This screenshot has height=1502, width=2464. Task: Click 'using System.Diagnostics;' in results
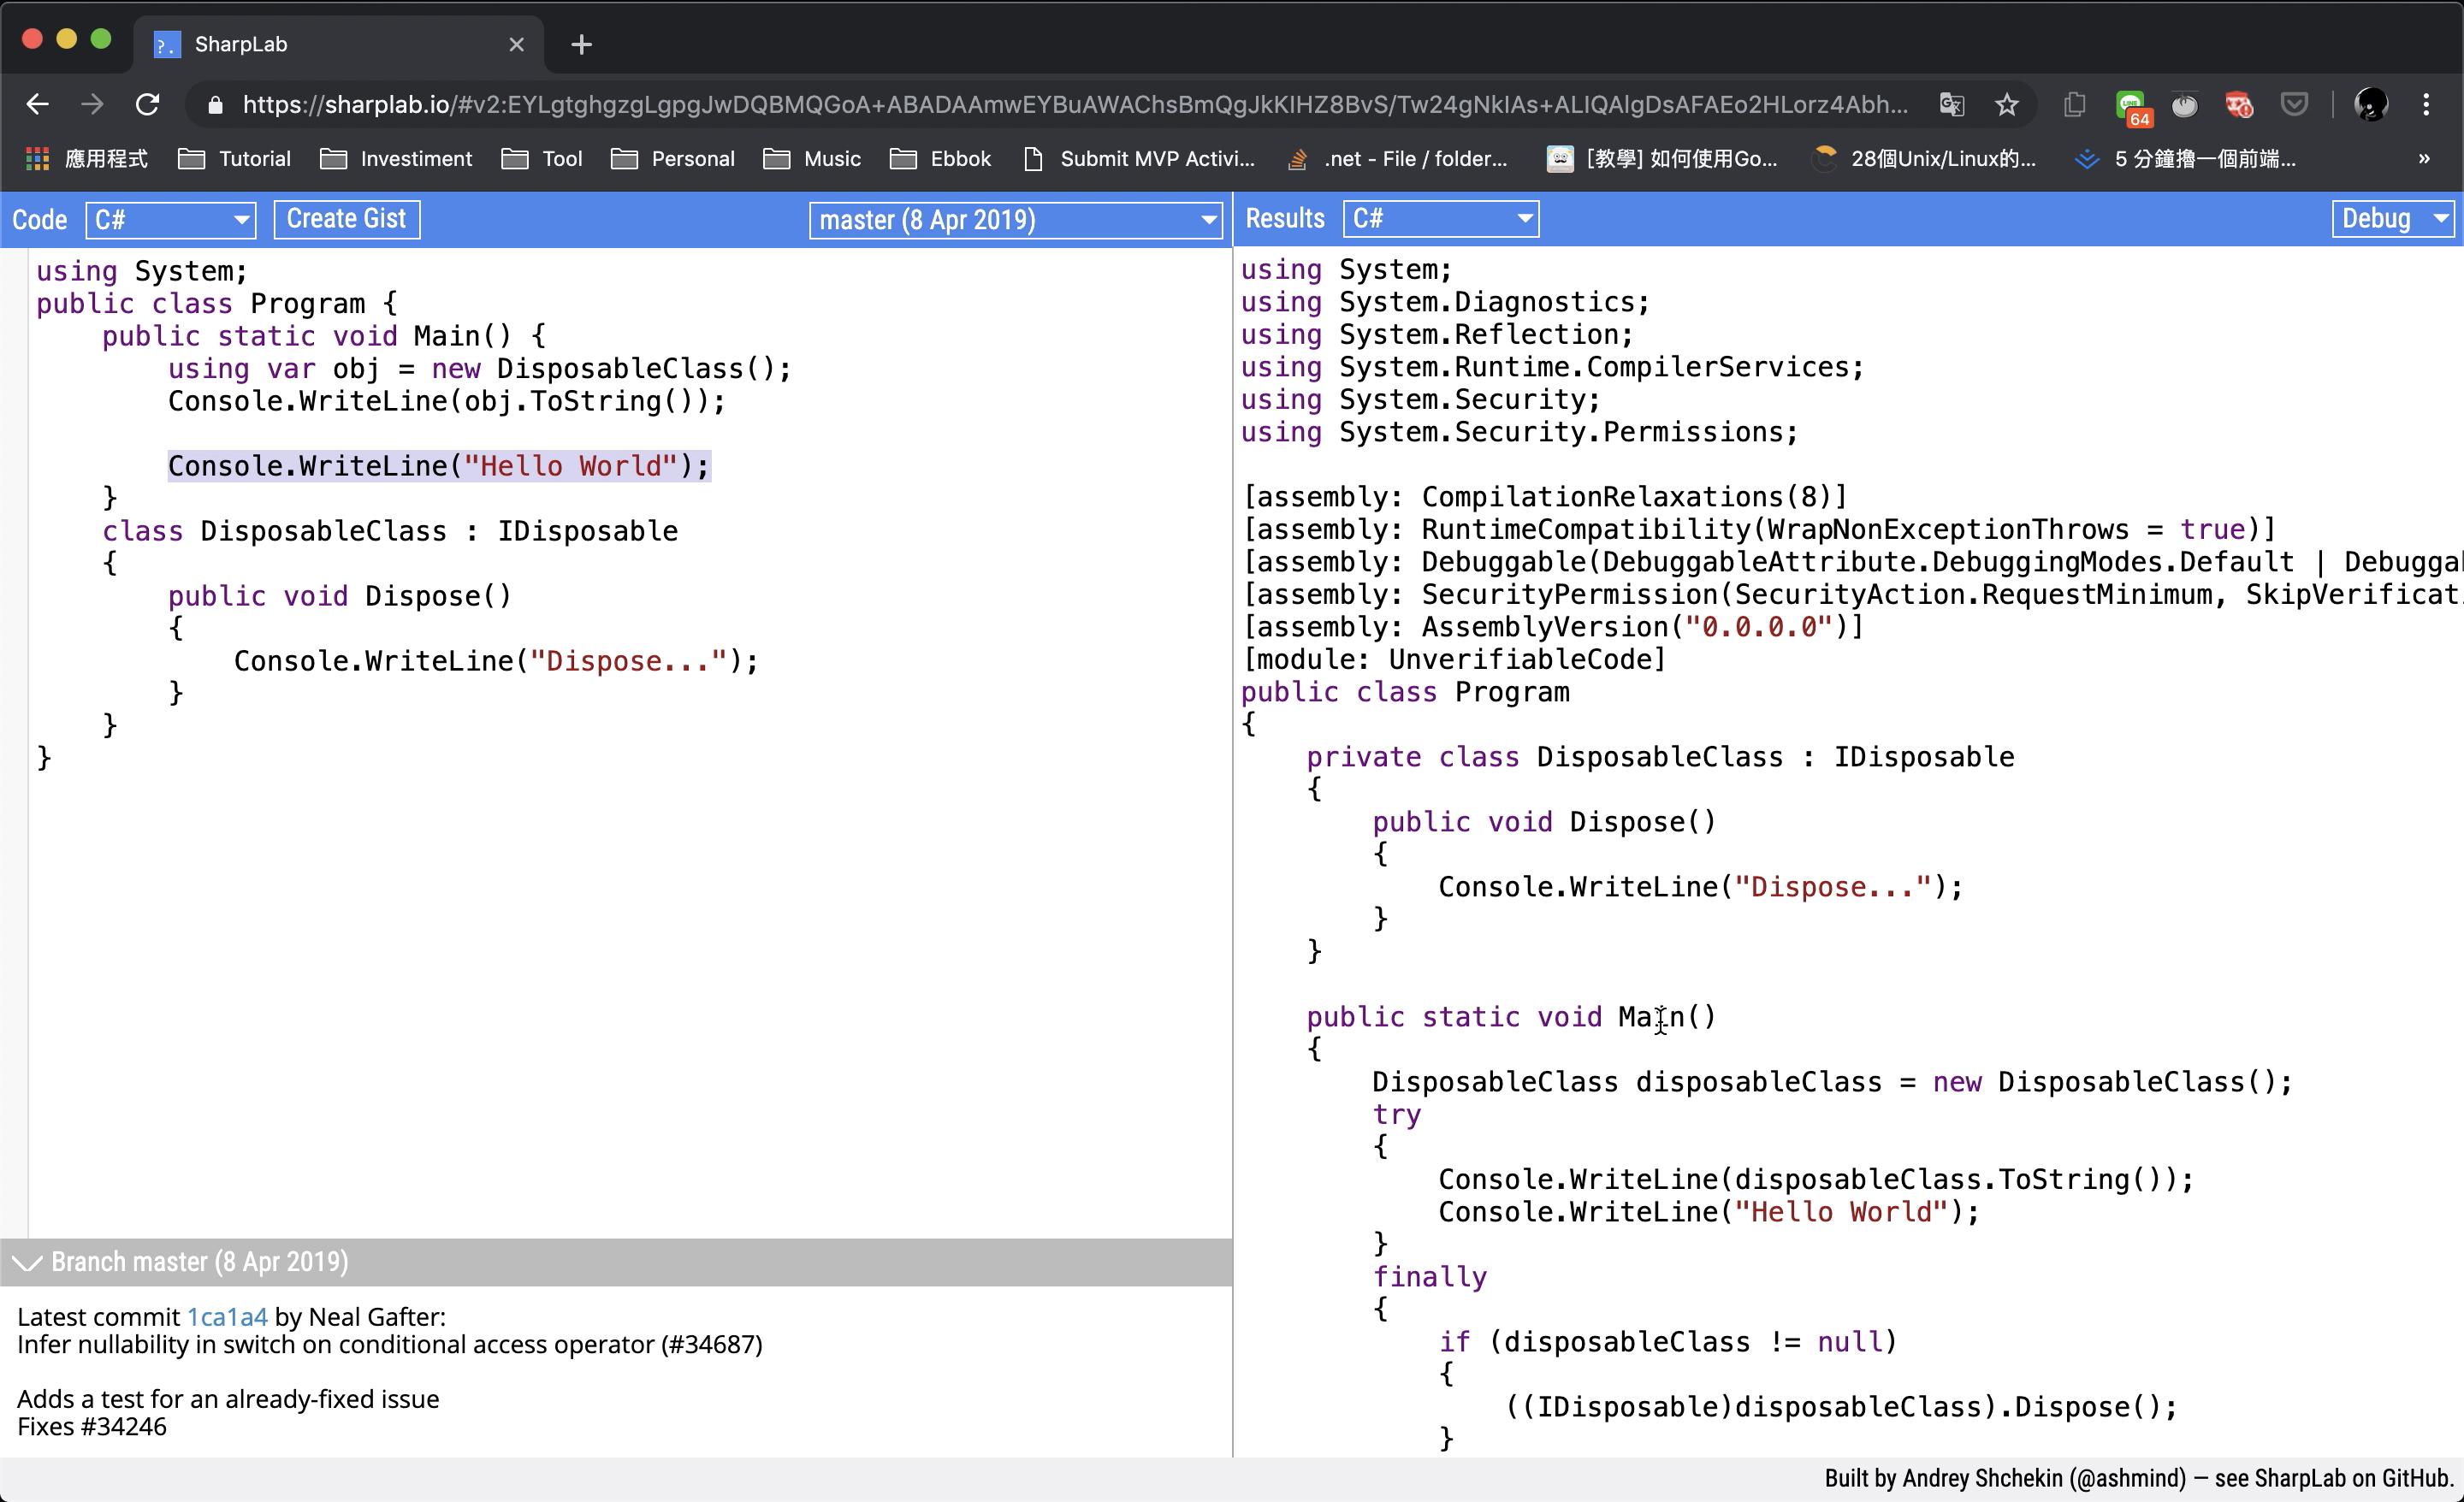tap(1445, 302)
